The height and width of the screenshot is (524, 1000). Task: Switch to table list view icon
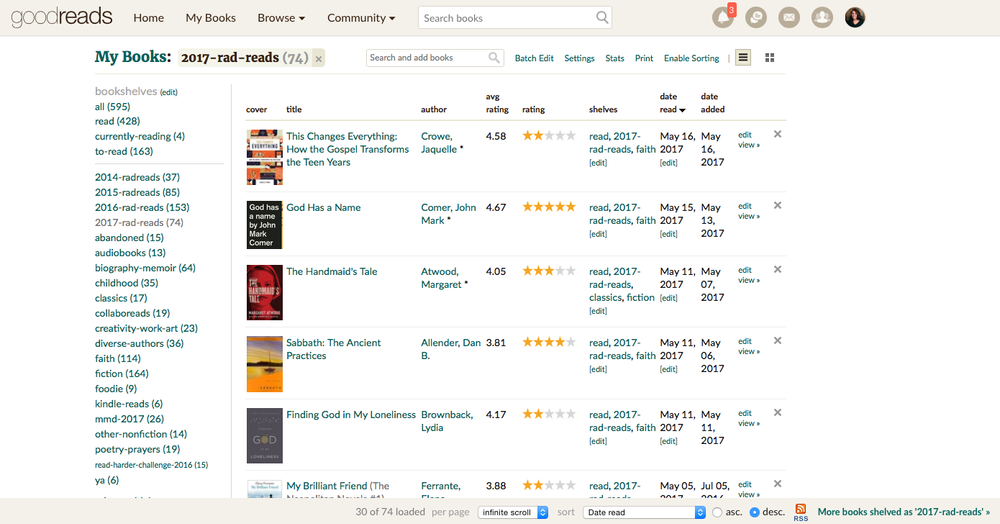click(743, 57)
